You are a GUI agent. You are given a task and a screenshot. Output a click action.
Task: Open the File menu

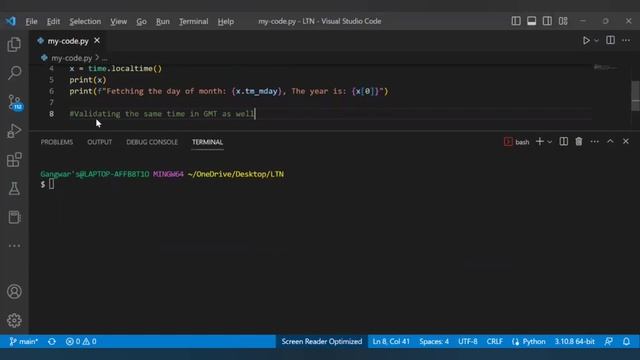31,21
